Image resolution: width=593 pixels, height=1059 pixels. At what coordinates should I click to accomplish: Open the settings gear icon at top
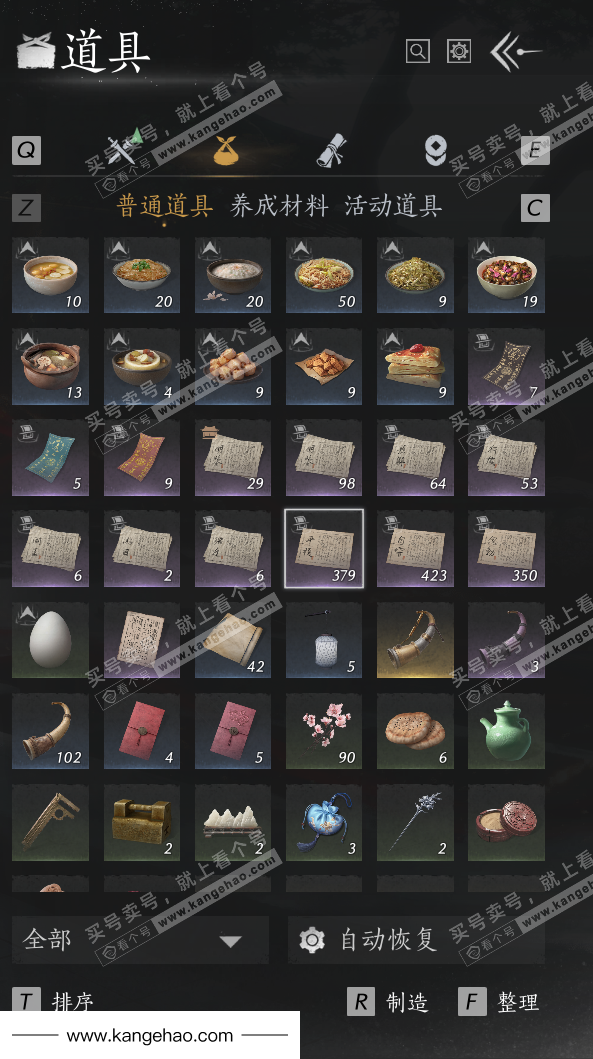click(x=459, y=51)
